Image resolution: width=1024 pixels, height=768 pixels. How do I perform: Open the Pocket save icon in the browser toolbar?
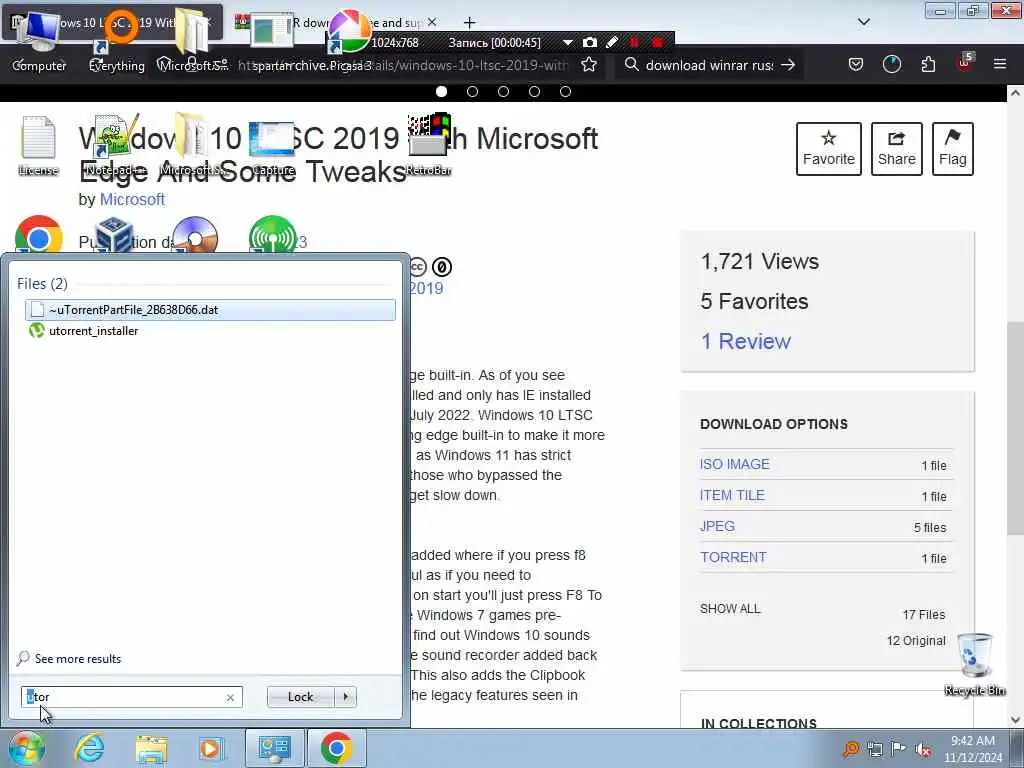click(856, 64)
